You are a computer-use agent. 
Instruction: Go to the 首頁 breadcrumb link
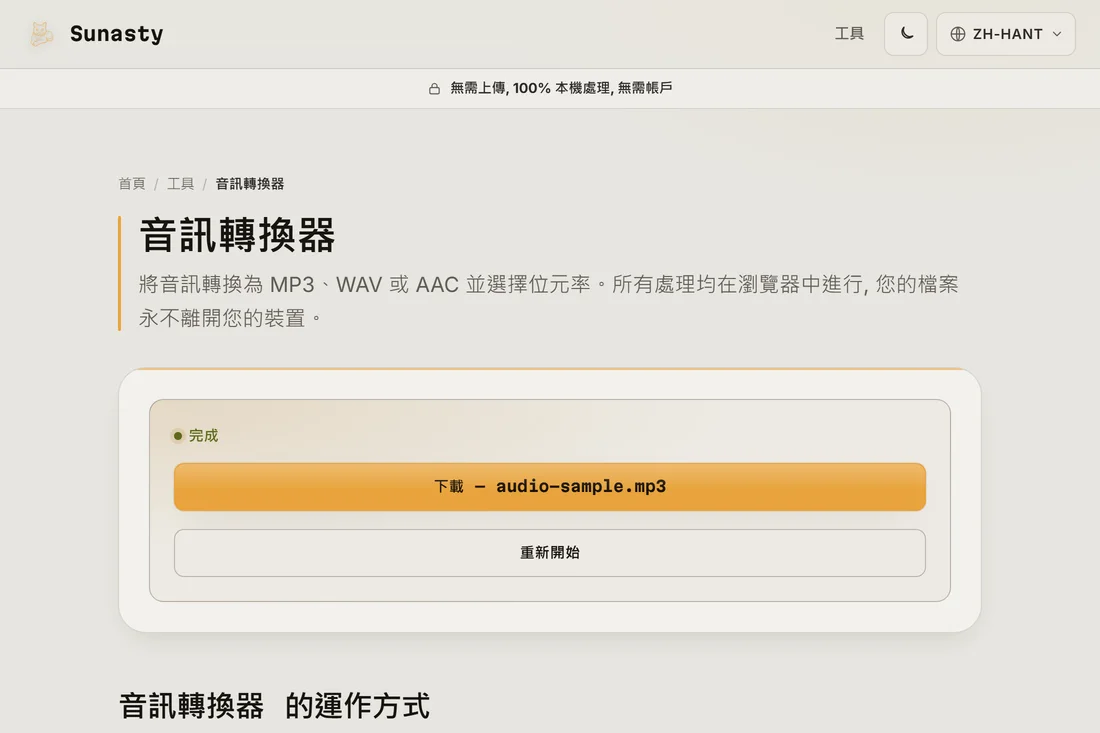(x=132, y=184)
